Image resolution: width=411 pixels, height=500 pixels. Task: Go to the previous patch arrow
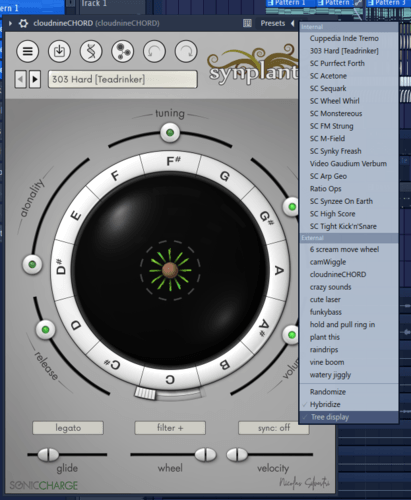point(21,79)
